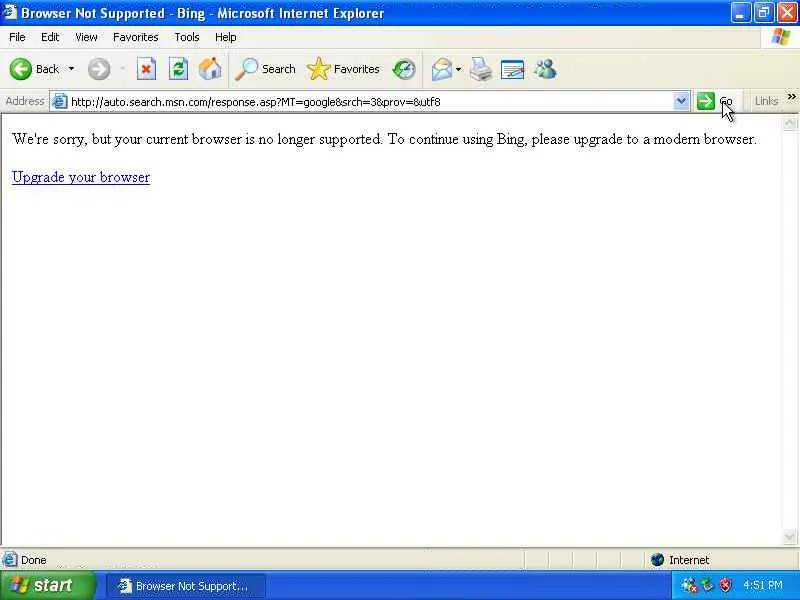Click the Windows flag logo throbber
800x600 pixels.
[x=780, y=37]
